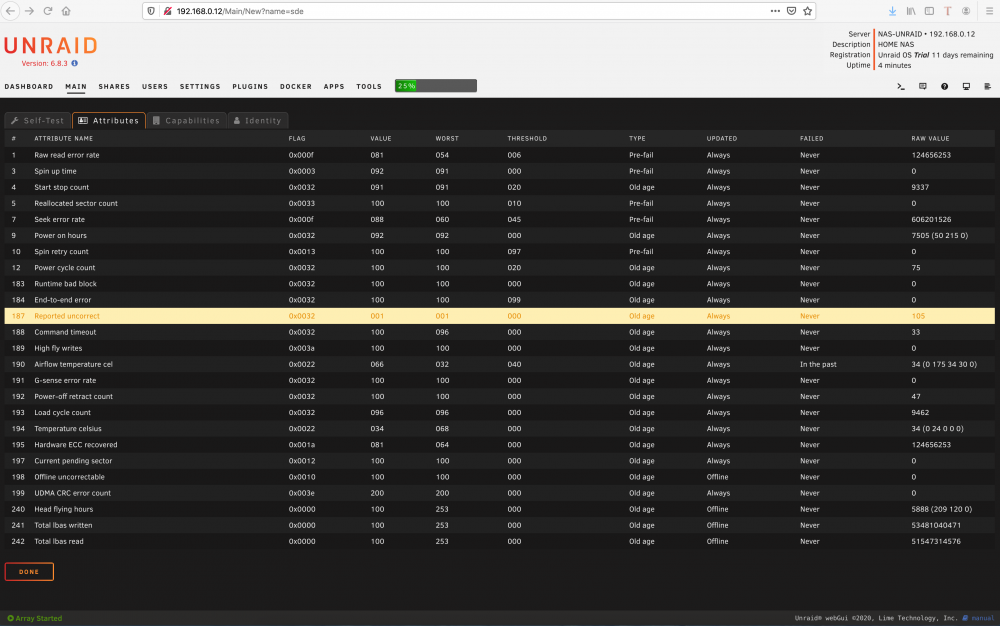Click the Firefox account avatar icon
This screenshot has height=626, width=1000.
coord(966,11)
